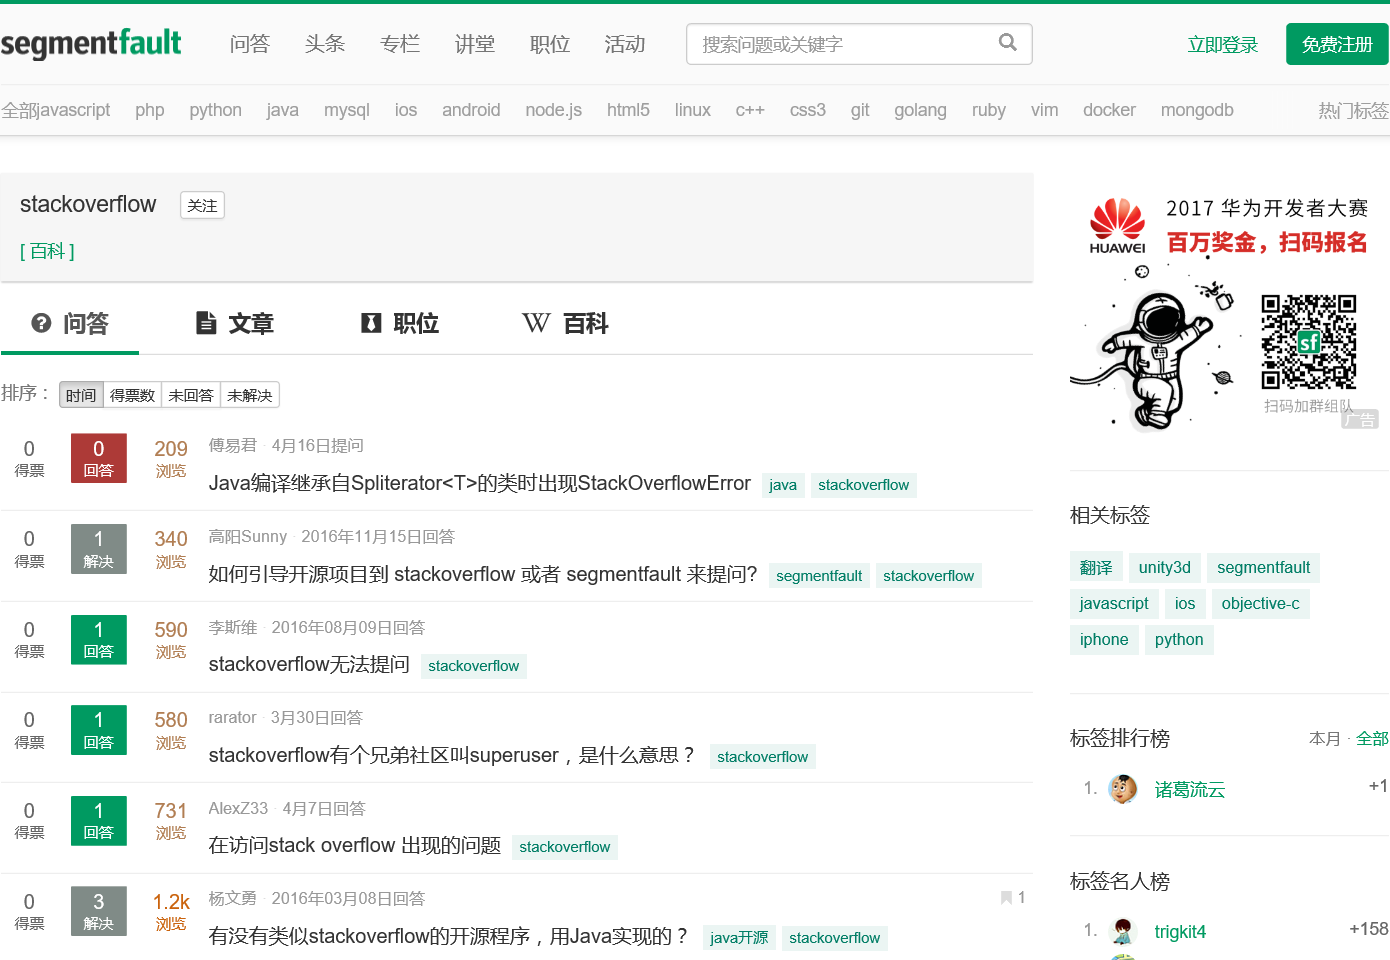Open the W-shaped 百科 tab icon
Viewport: 1390px width, 960px height.
click(536, 322)
